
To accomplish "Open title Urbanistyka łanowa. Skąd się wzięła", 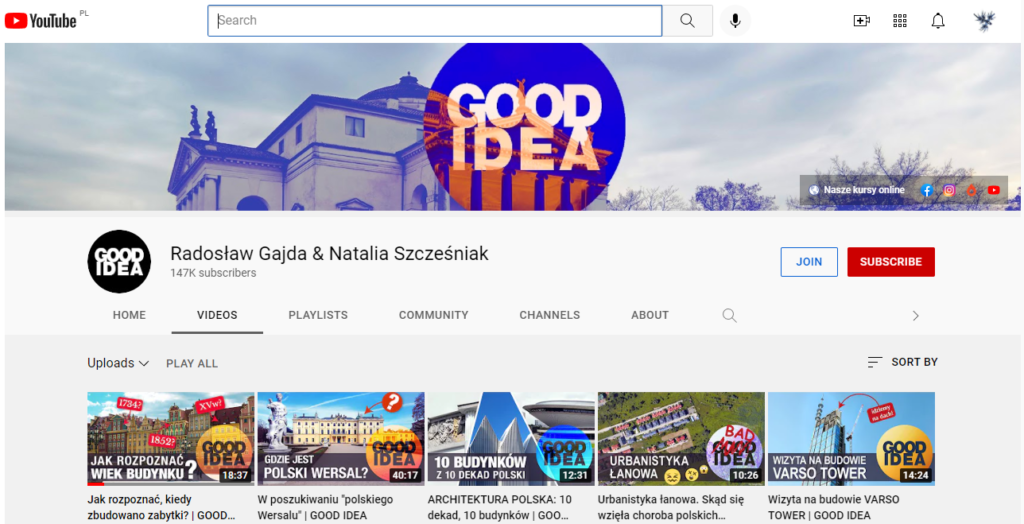I will pyautogui.click(x=671, y=507).
